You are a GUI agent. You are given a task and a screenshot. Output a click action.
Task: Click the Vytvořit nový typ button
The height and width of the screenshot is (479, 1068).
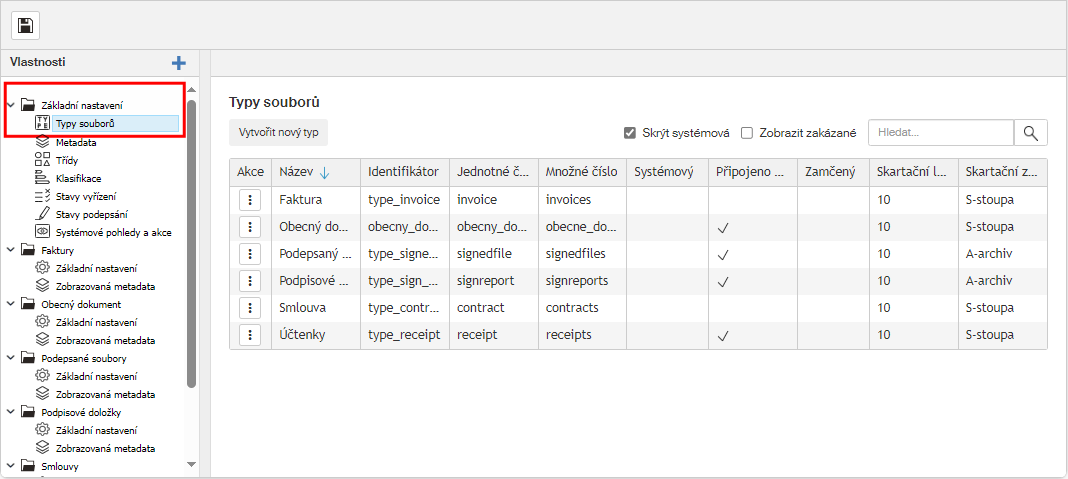tap(278, 133)
